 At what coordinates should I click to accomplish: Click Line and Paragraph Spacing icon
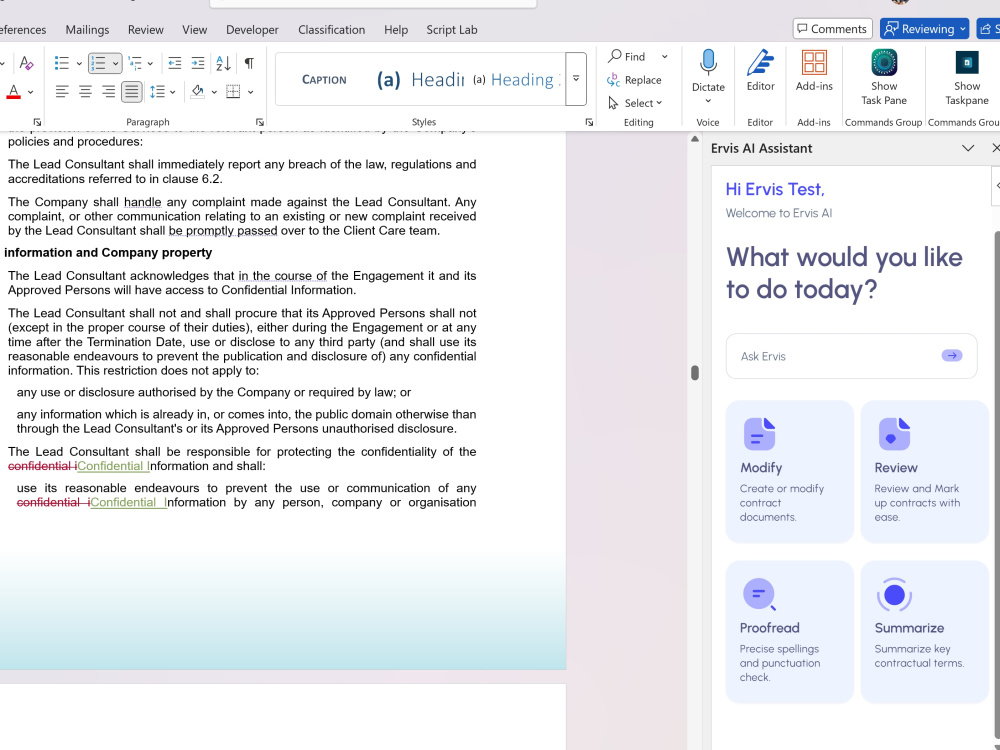(x=157, y=92)
